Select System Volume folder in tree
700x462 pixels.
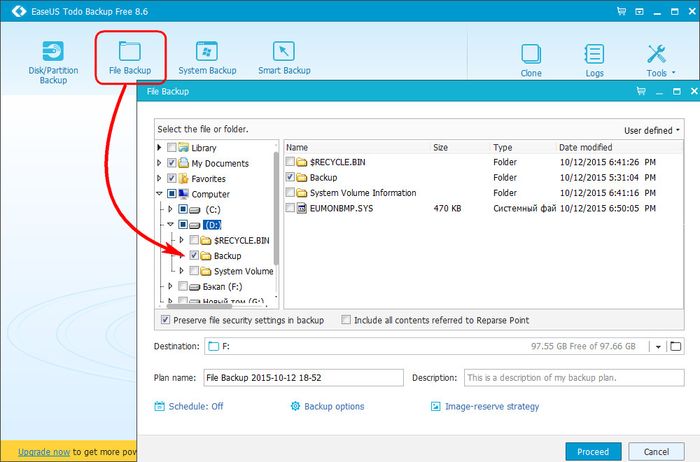click(x=243, y=271)
